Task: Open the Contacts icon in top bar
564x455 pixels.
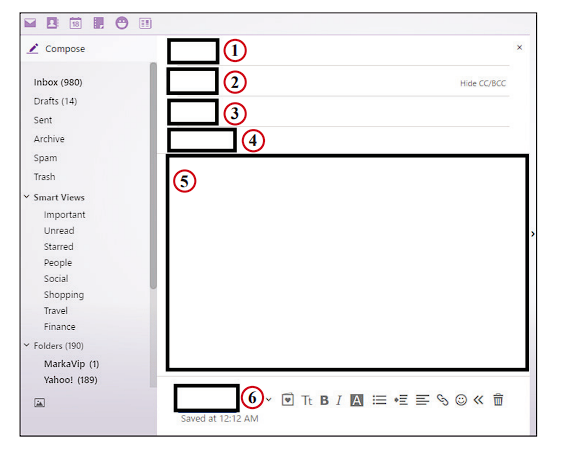Action: 53,23
